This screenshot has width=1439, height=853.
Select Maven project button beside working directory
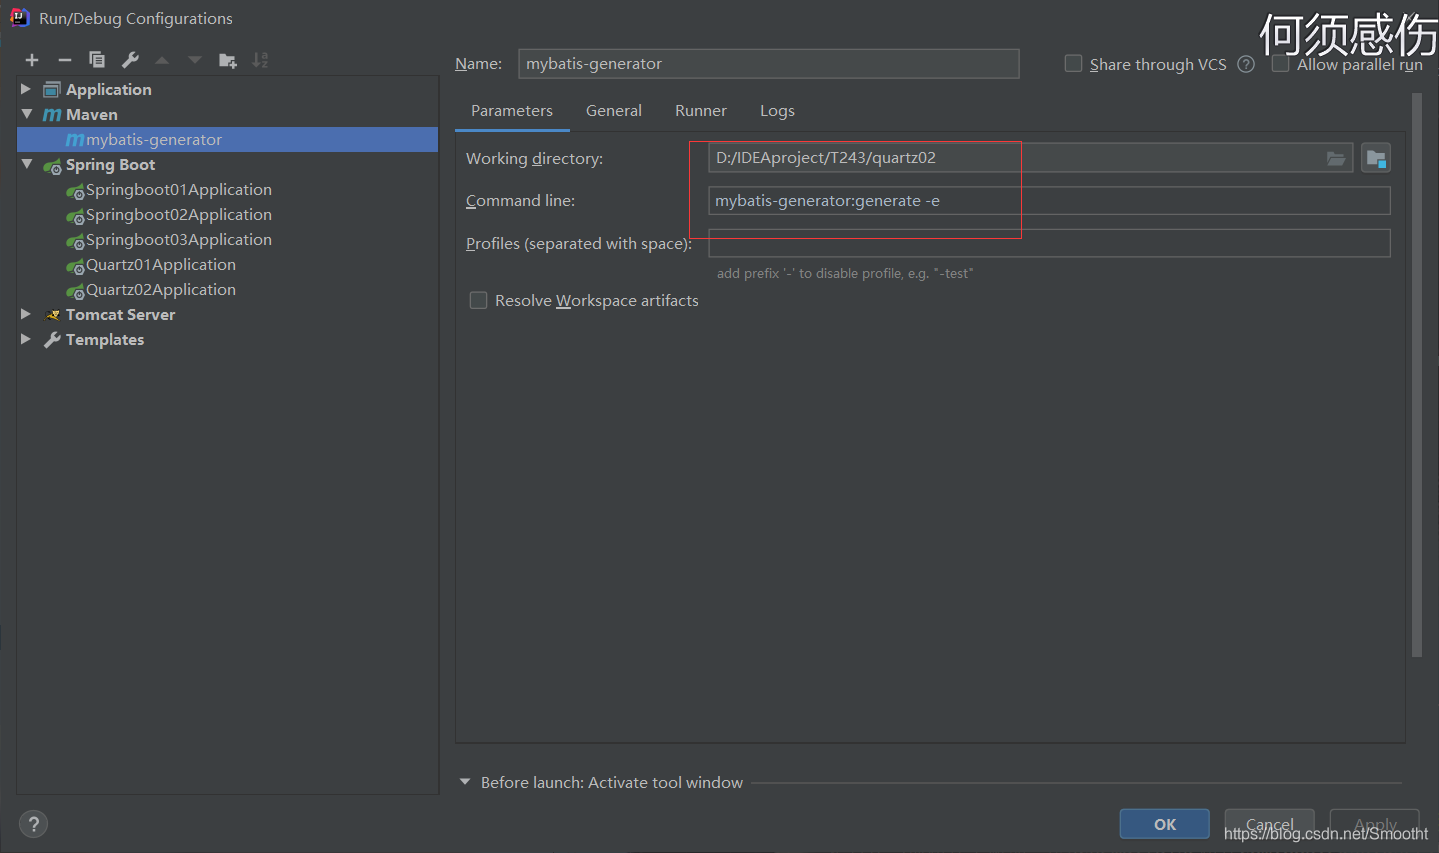(1376, 158)
